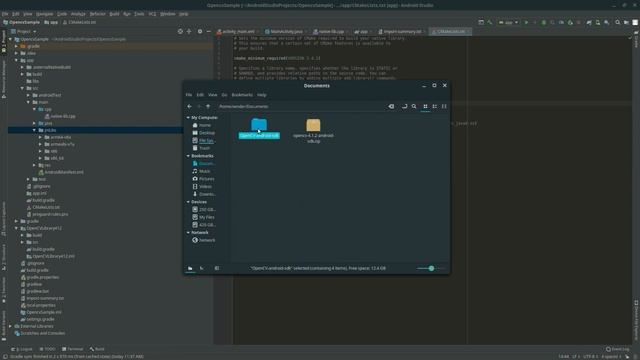Hide the file manager sidebar

click(x=217, y=268)
